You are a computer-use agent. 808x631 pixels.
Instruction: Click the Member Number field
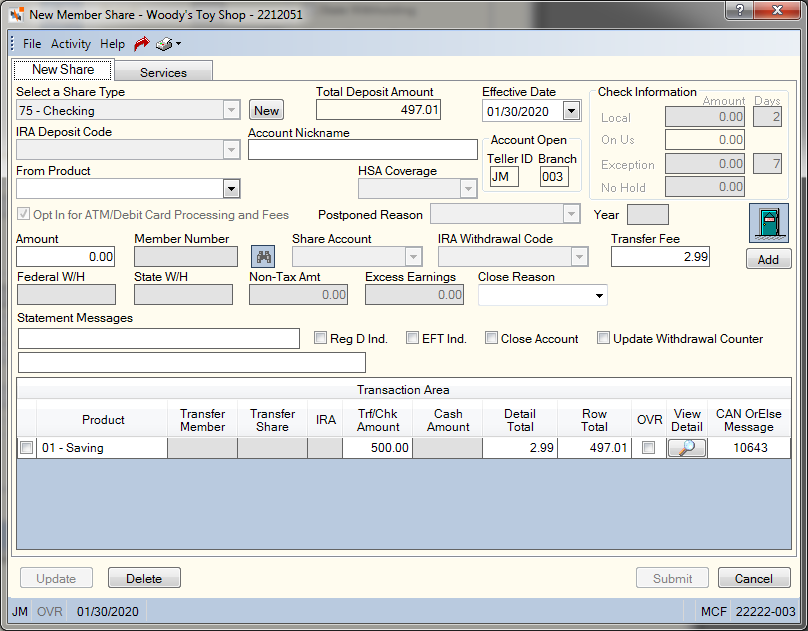[x=186, y=257]
